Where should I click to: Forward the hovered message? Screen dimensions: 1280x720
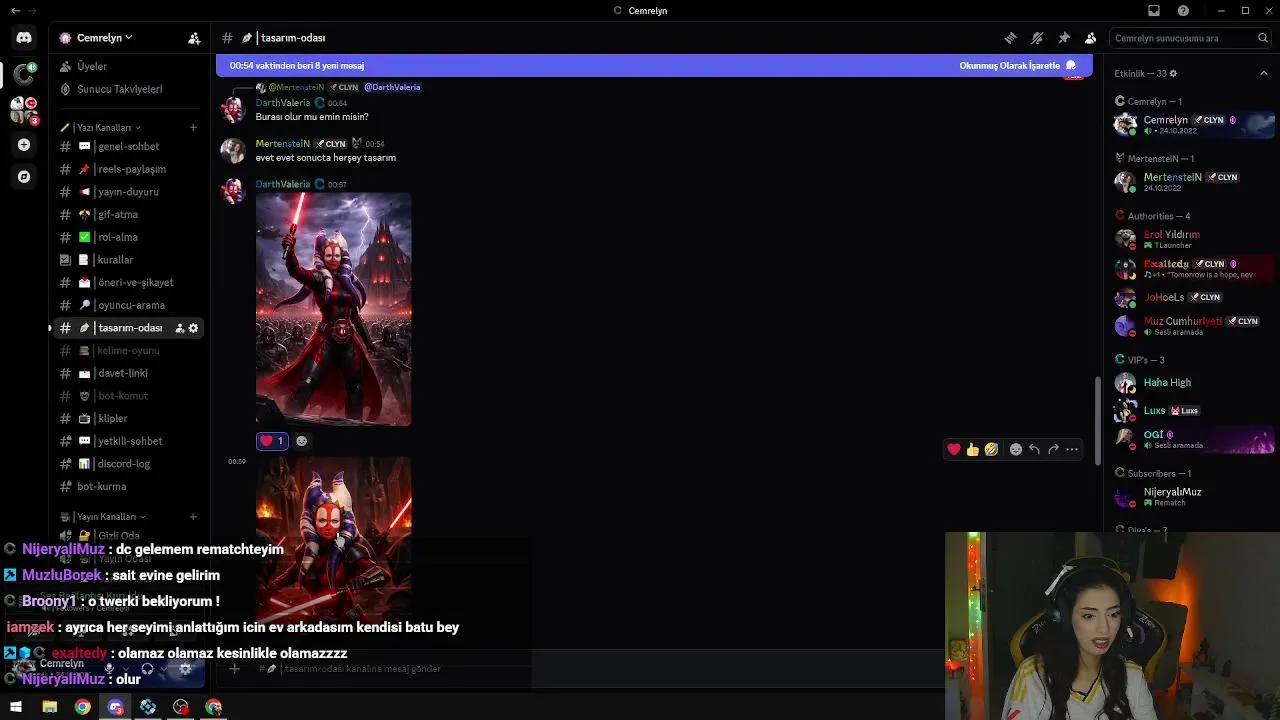1053,449
